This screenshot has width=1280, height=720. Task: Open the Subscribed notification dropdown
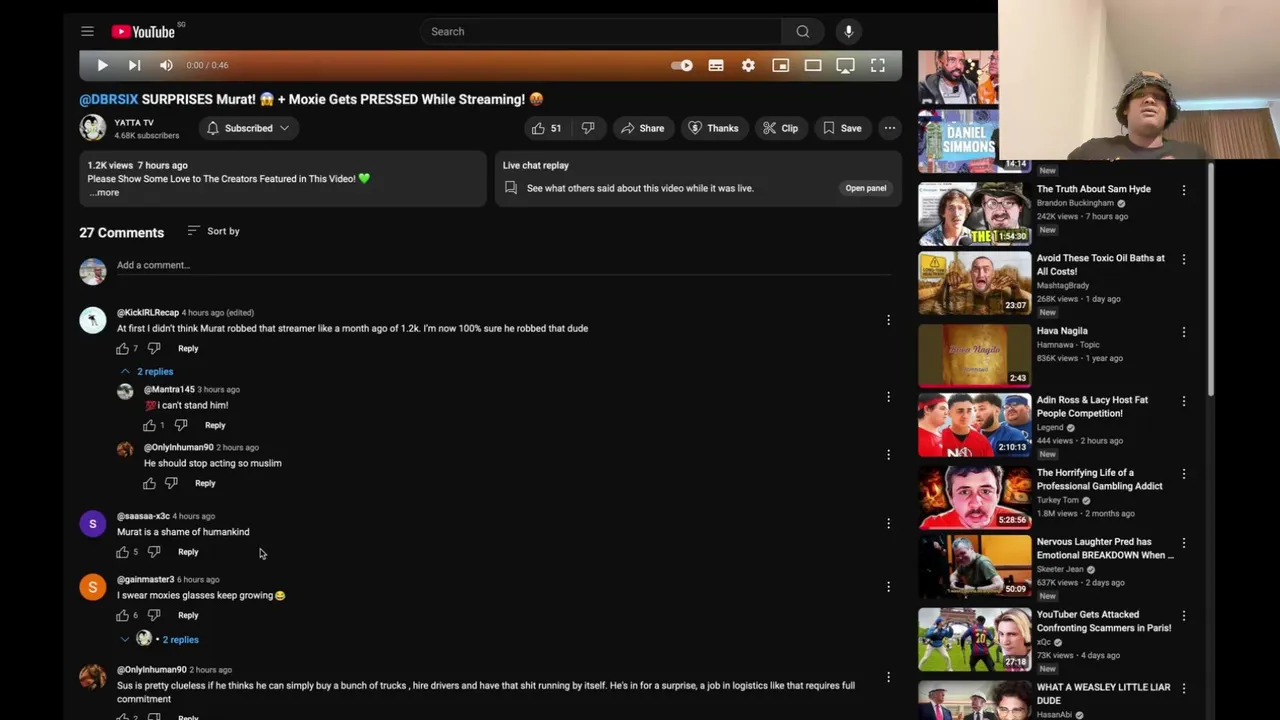[247, 128]
